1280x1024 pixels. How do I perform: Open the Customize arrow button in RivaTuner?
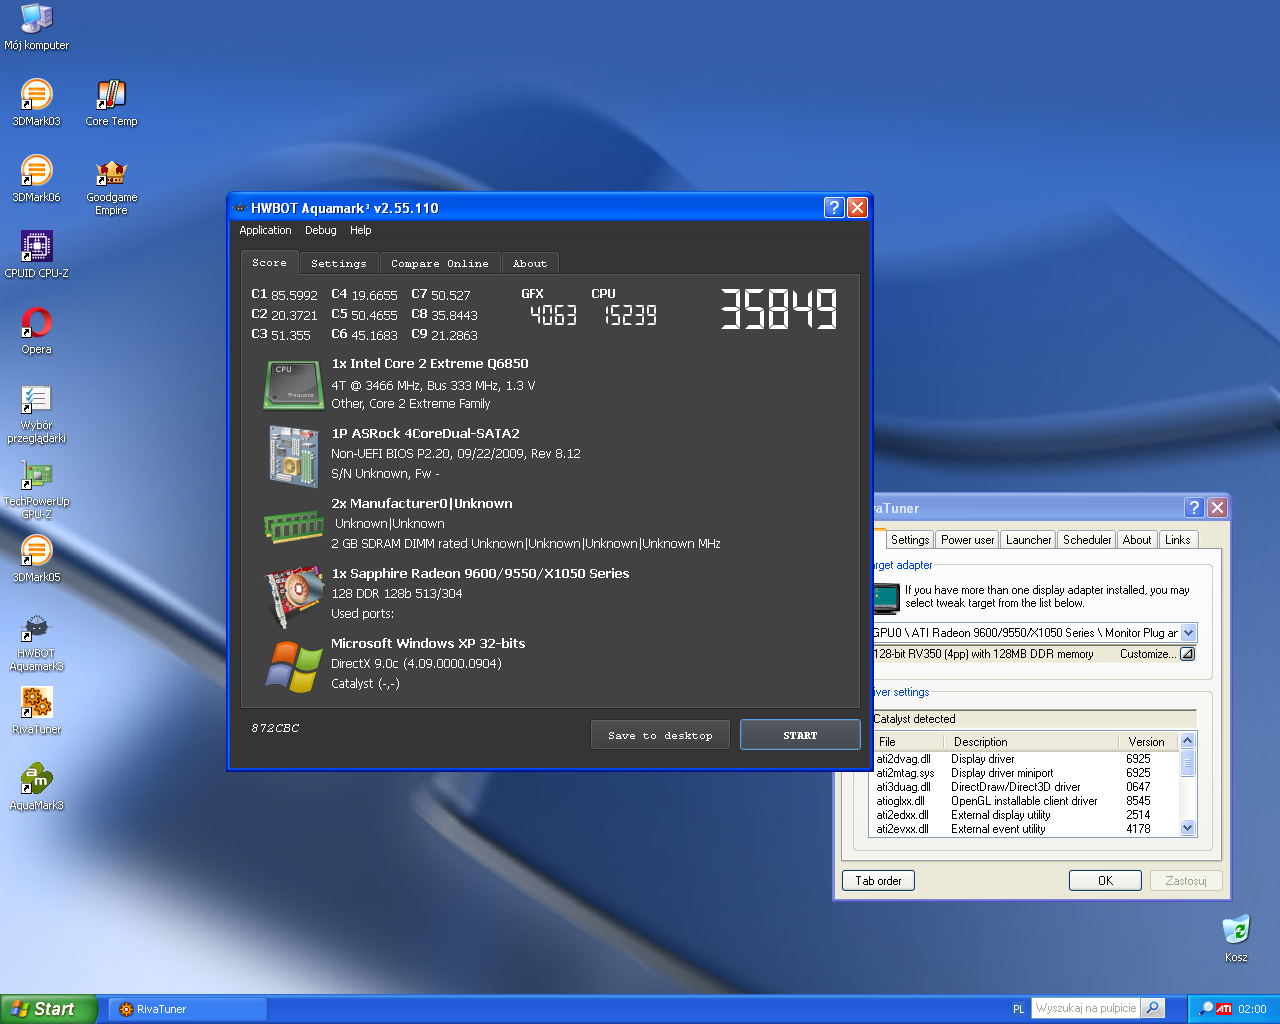(x=1187, y=654)
